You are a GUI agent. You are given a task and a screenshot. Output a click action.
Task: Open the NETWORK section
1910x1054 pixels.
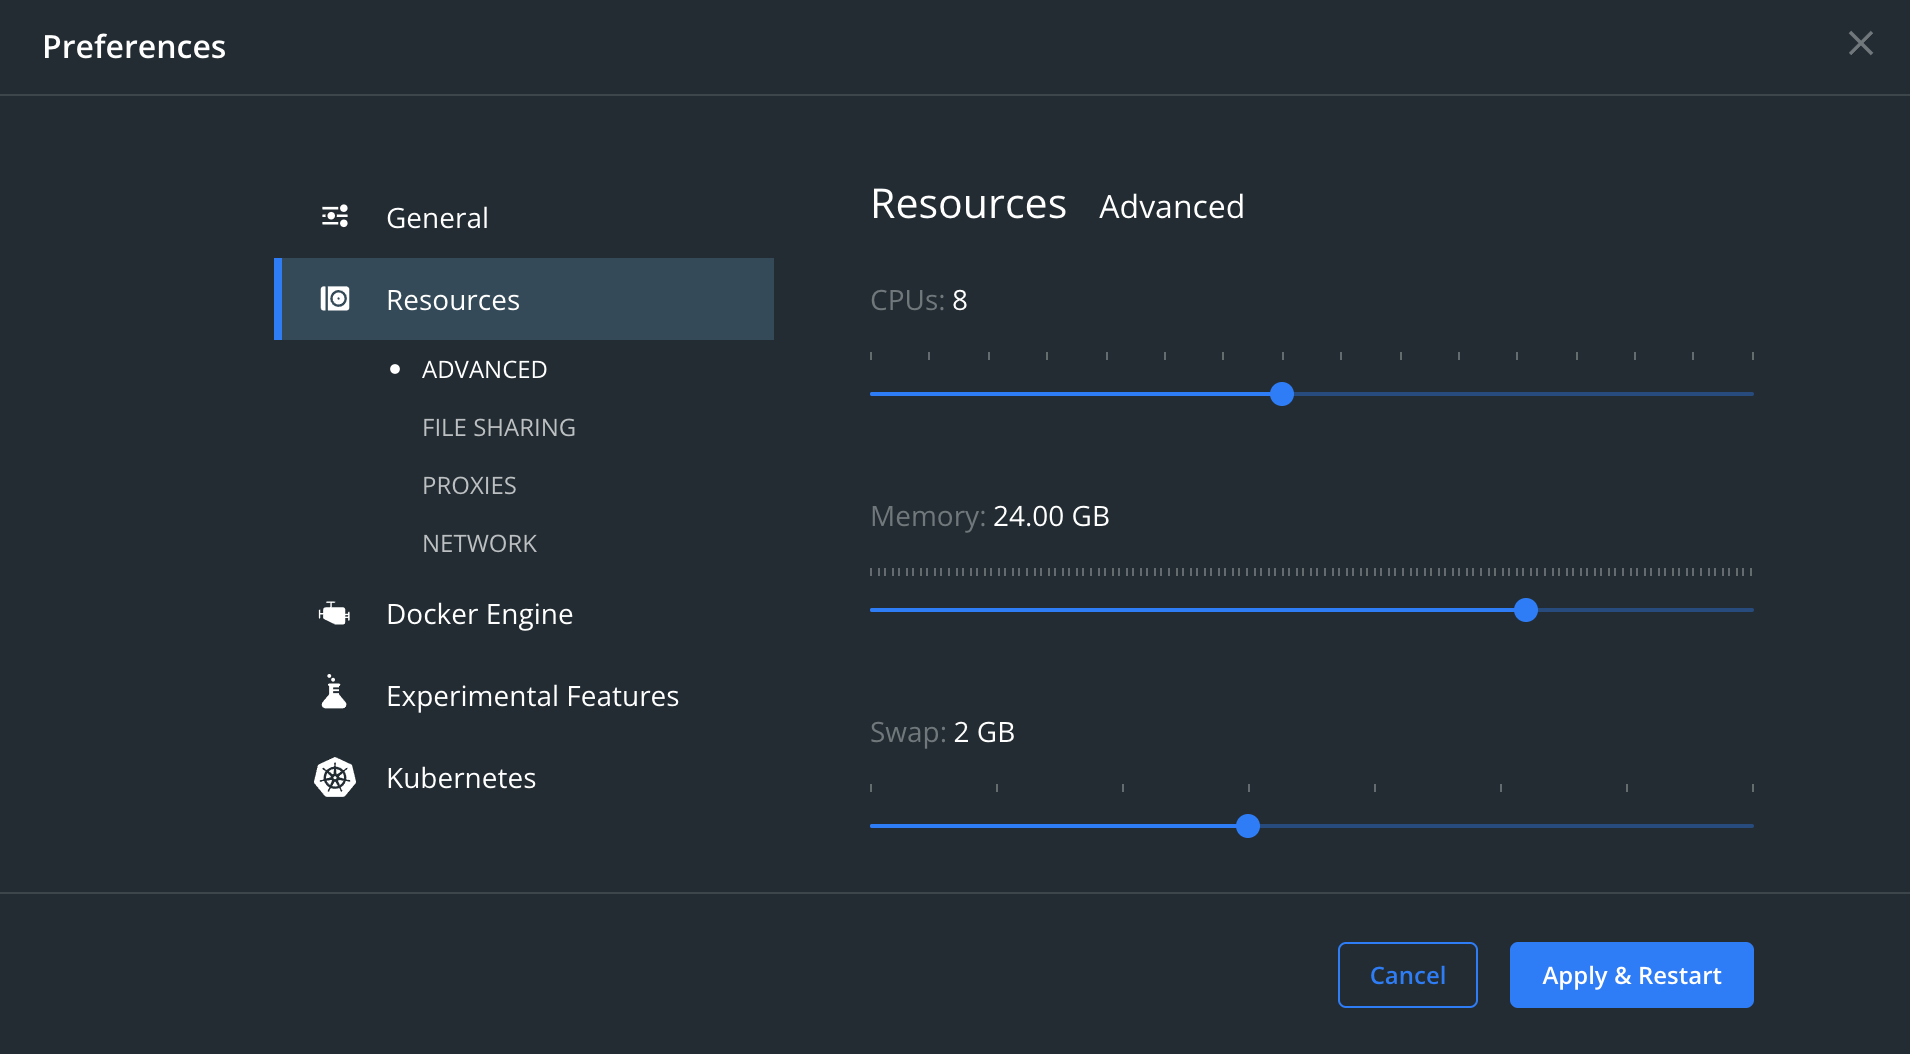(x=480, y=543)
